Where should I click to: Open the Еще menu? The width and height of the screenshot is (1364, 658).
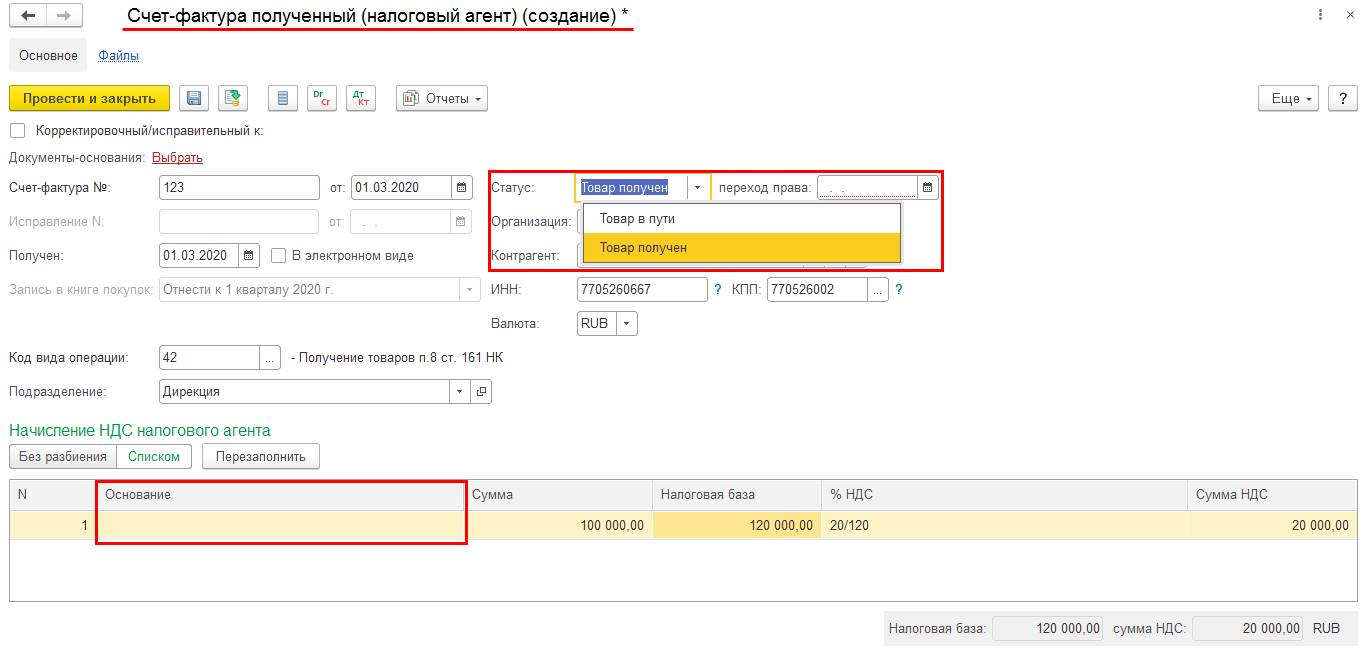coord(1289,98)
